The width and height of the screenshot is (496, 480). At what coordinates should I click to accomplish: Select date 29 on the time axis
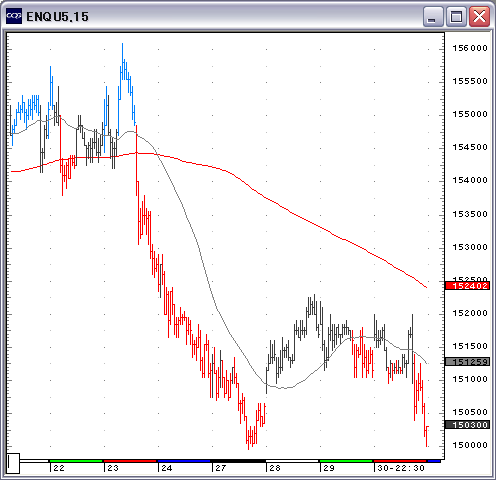point(329,468)
